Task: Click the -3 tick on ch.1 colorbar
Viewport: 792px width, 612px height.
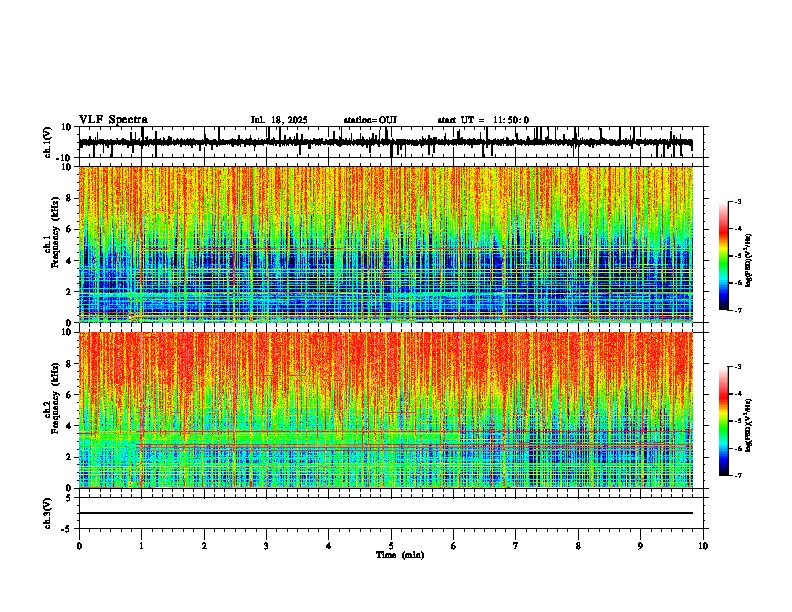Action: pos(737,201)
